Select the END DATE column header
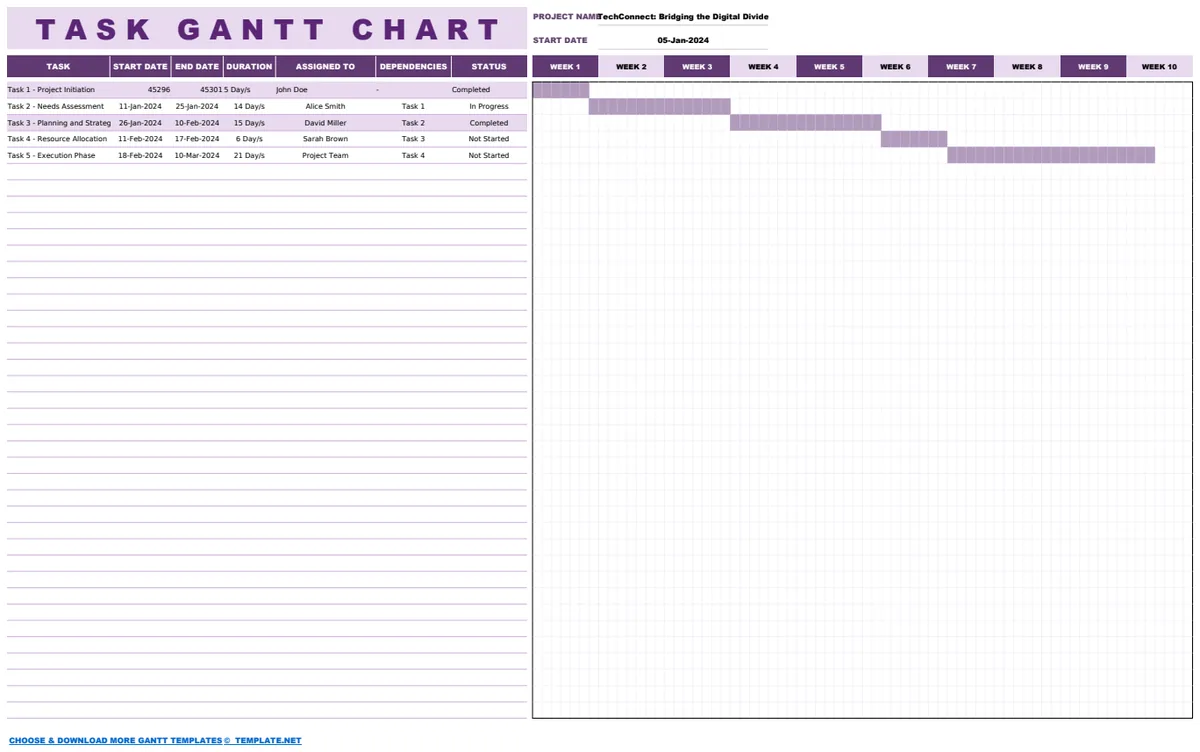 196,67
